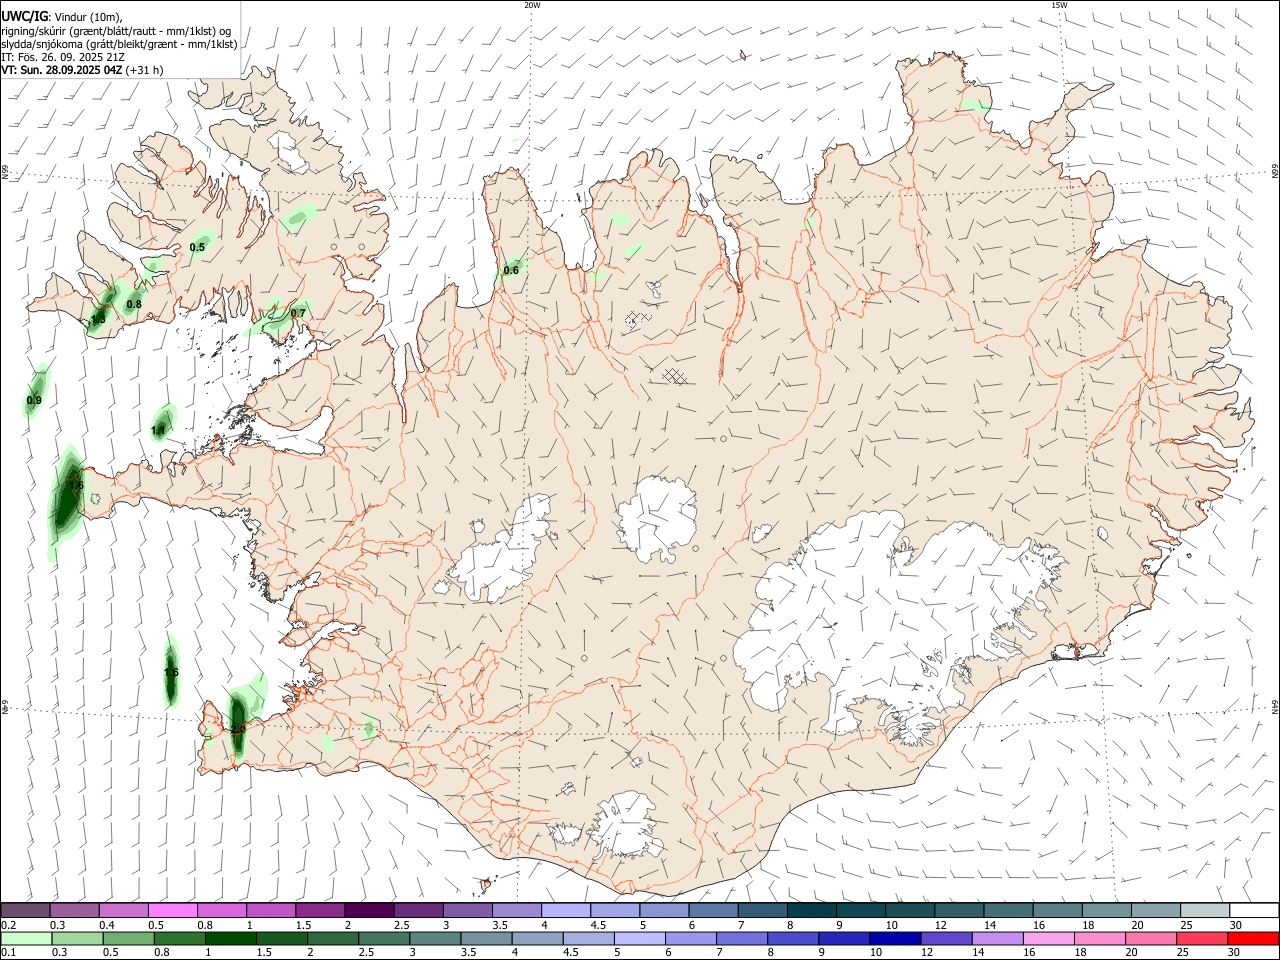Pick the lavender swatch labeled 4 in upper legend row
1280x960 pixels.
pyautogui.click(x=566, y=910)
